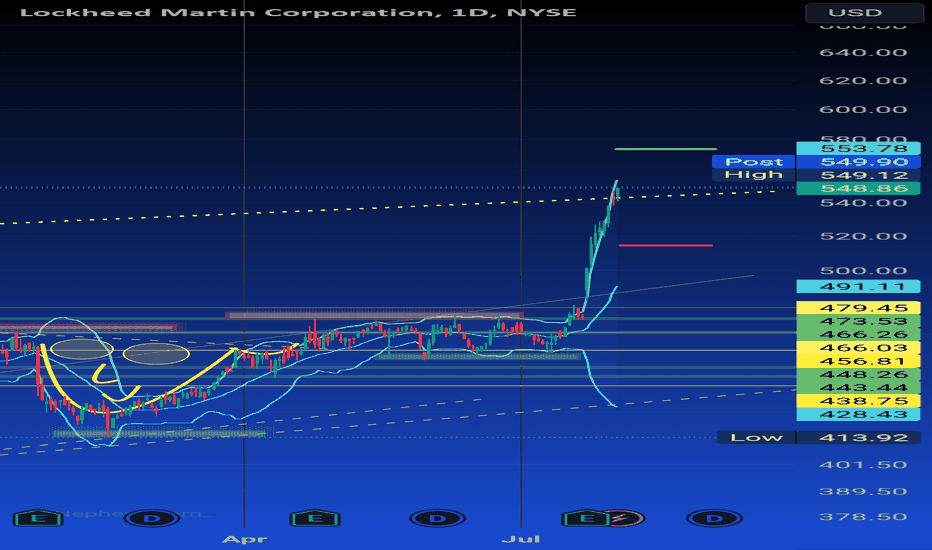
Task: Select the first yellow ellipse drawing
Action: 81,348
